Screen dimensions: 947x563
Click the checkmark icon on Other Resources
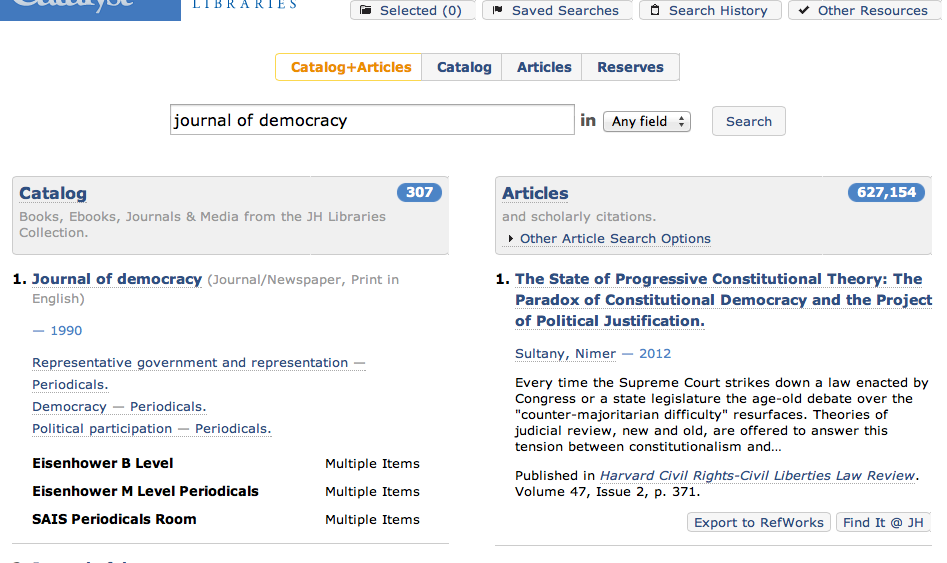point(804,10)
